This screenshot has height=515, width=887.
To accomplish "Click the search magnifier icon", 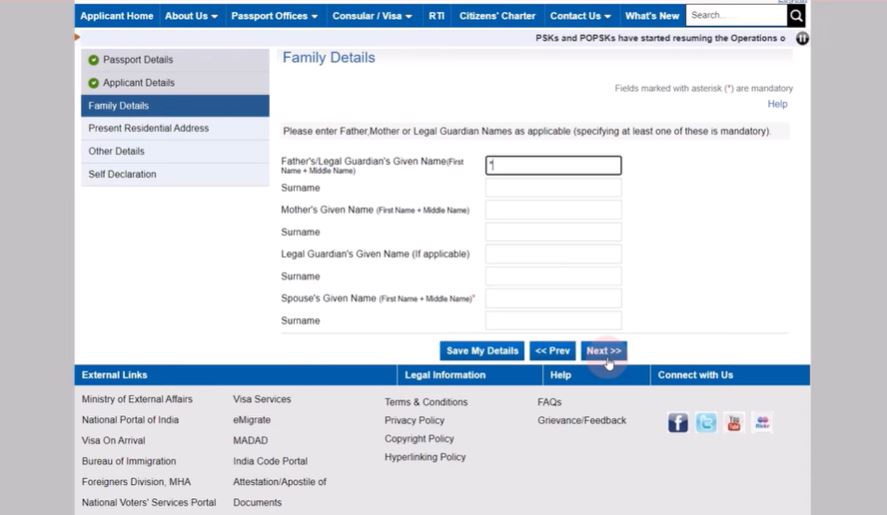I will tap(796, 16).
